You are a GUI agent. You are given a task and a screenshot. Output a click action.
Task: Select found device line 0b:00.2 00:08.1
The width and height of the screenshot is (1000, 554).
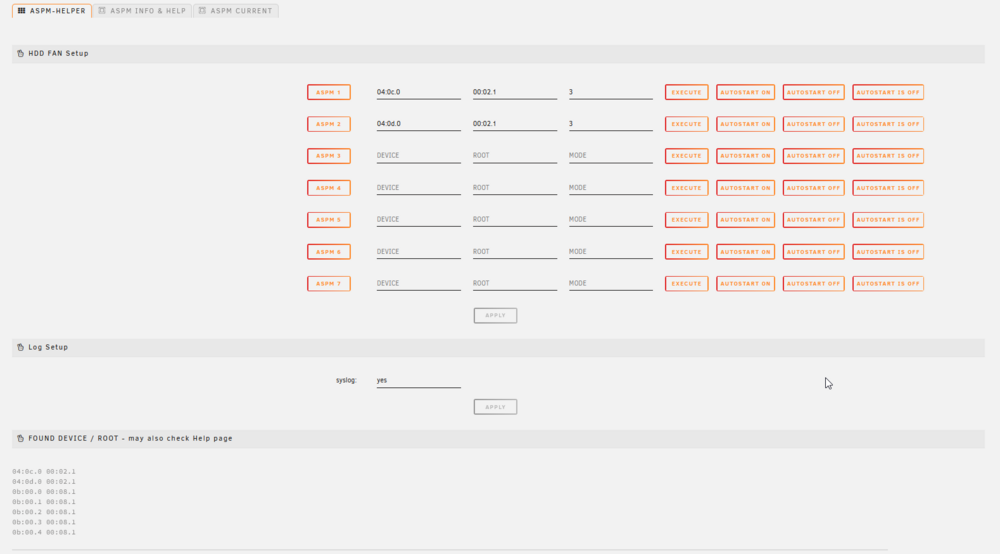[43, 512]
